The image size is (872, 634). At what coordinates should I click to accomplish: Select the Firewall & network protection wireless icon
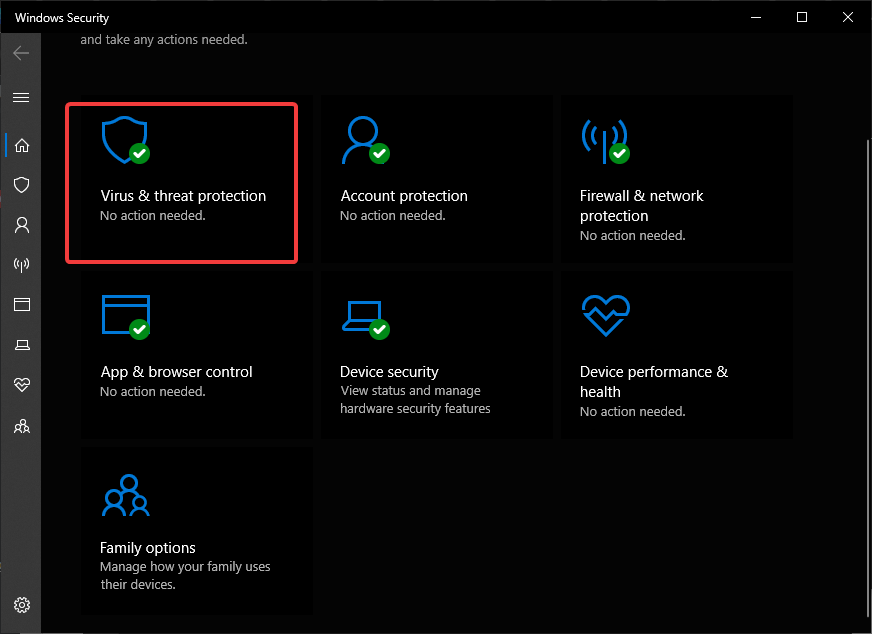(21, 265)
